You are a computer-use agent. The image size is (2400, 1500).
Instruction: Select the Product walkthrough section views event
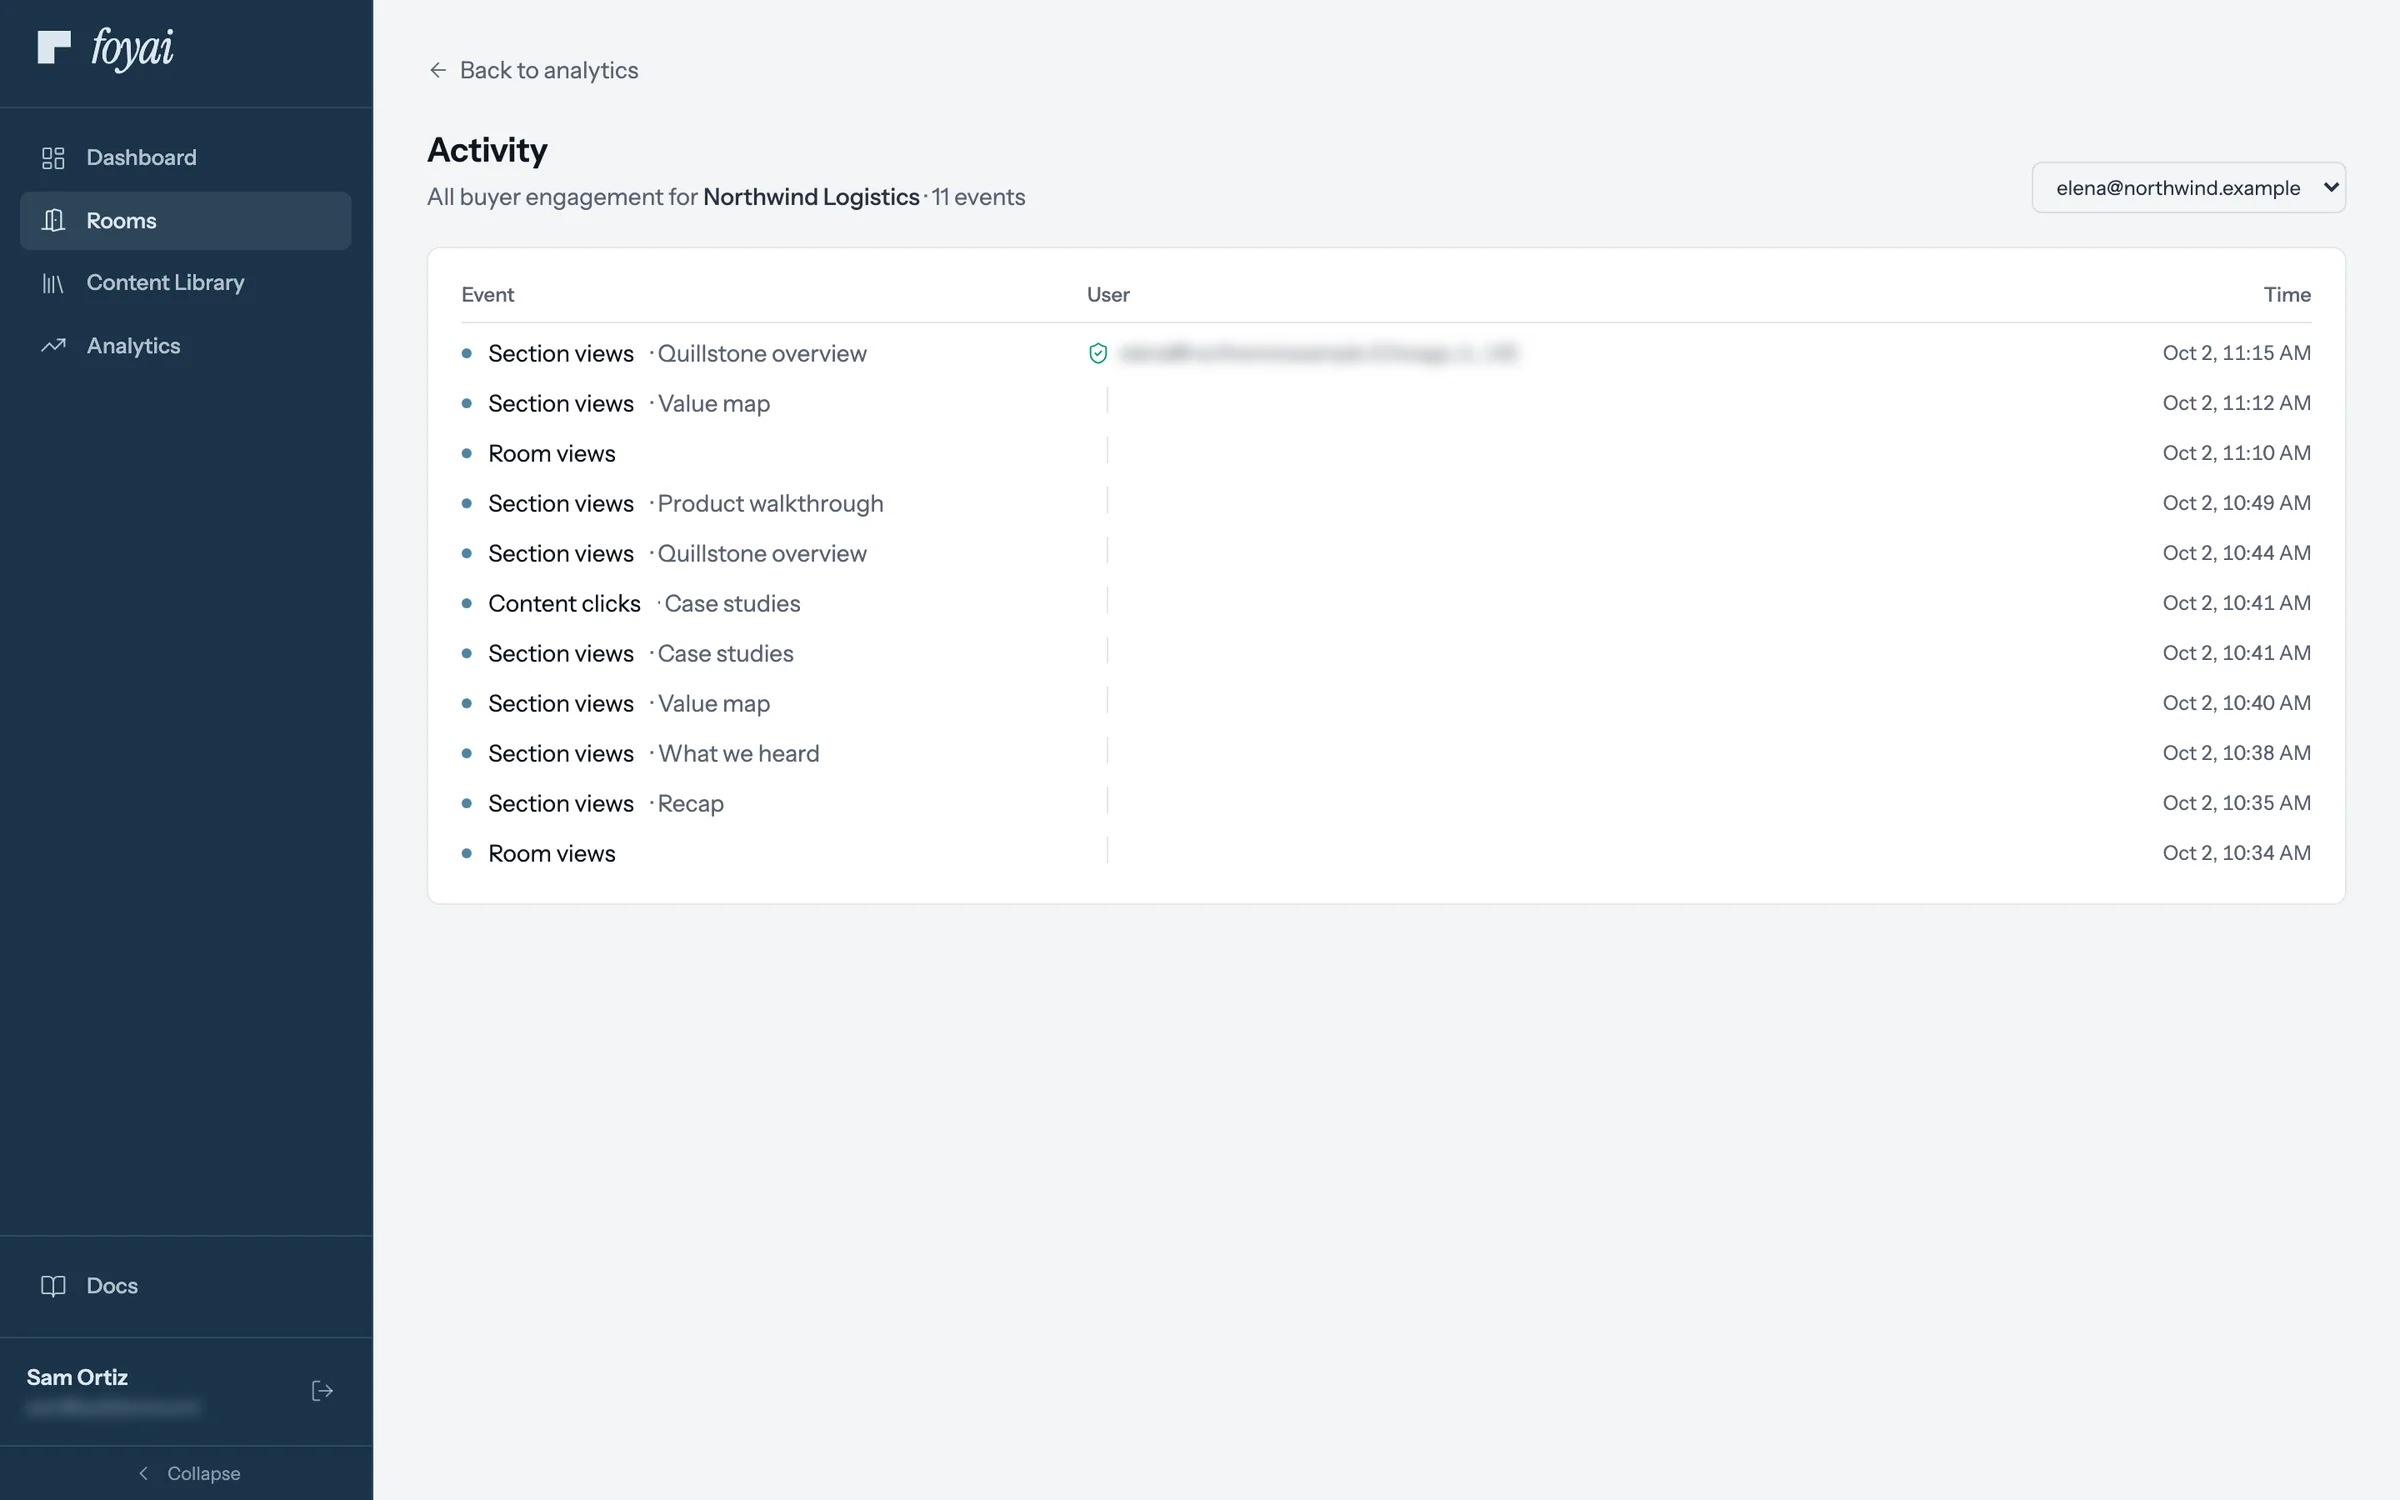1386,503
